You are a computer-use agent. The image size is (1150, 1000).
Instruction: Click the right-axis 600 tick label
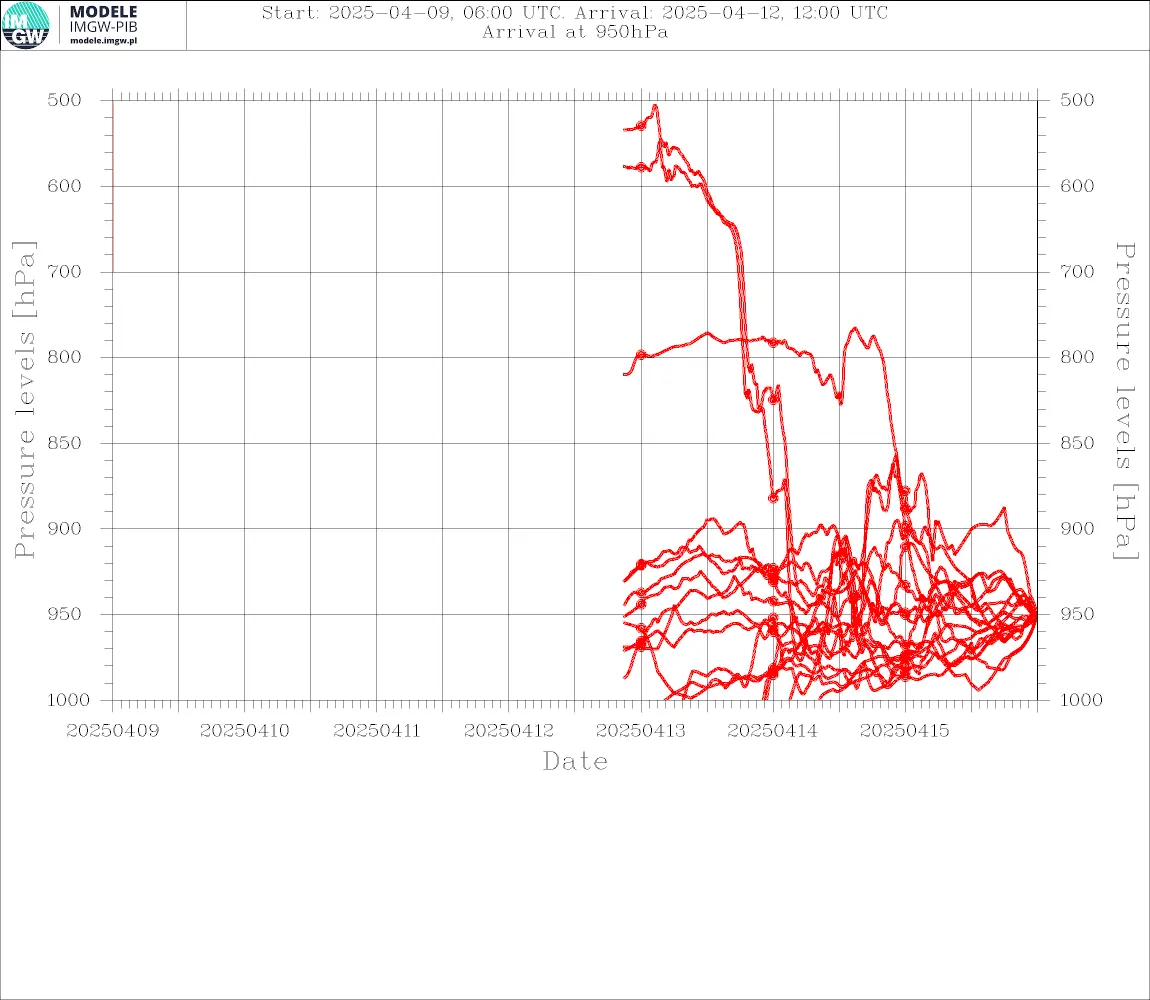[1077, 186]
